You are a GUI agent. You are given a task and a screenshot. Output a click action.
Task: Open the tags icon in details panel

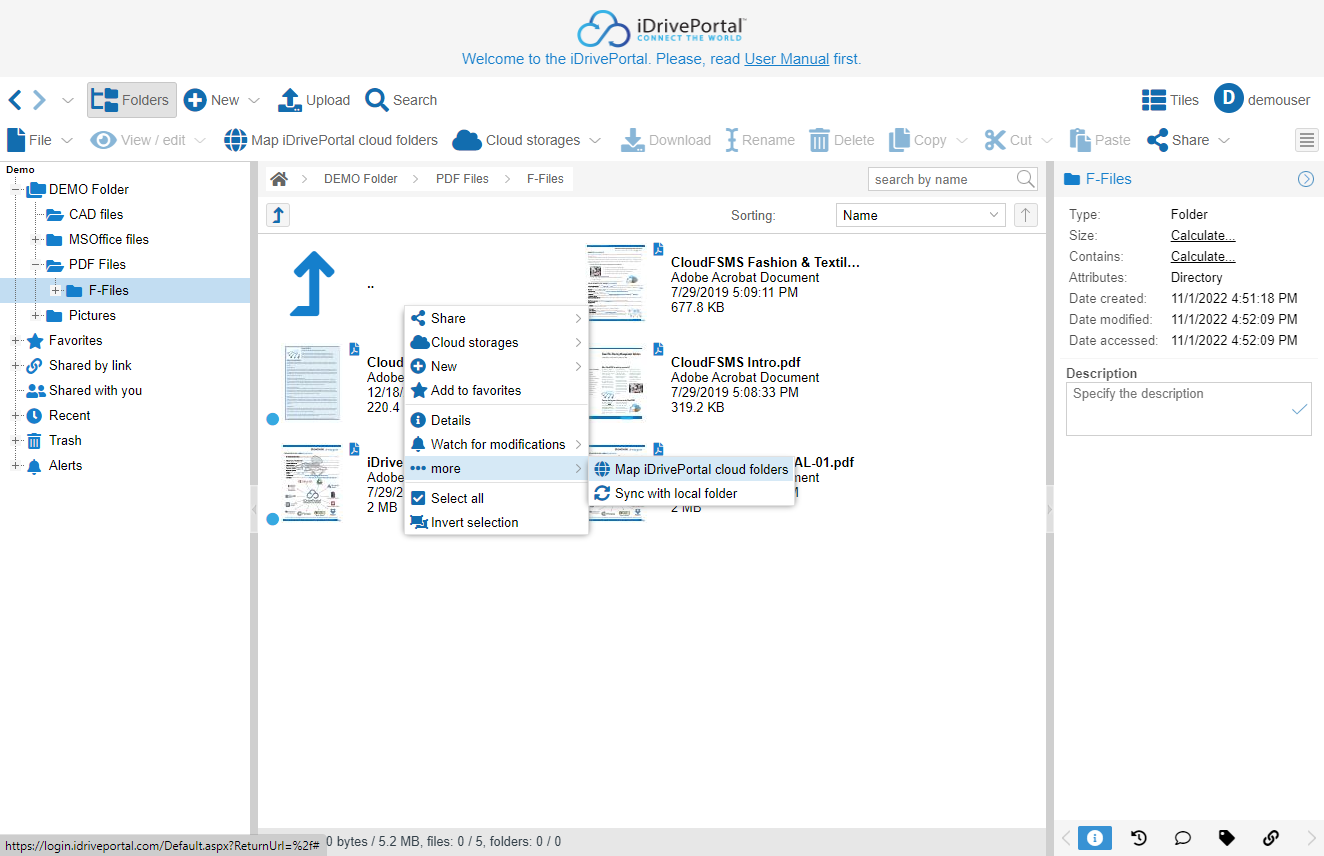[1226, 838]
